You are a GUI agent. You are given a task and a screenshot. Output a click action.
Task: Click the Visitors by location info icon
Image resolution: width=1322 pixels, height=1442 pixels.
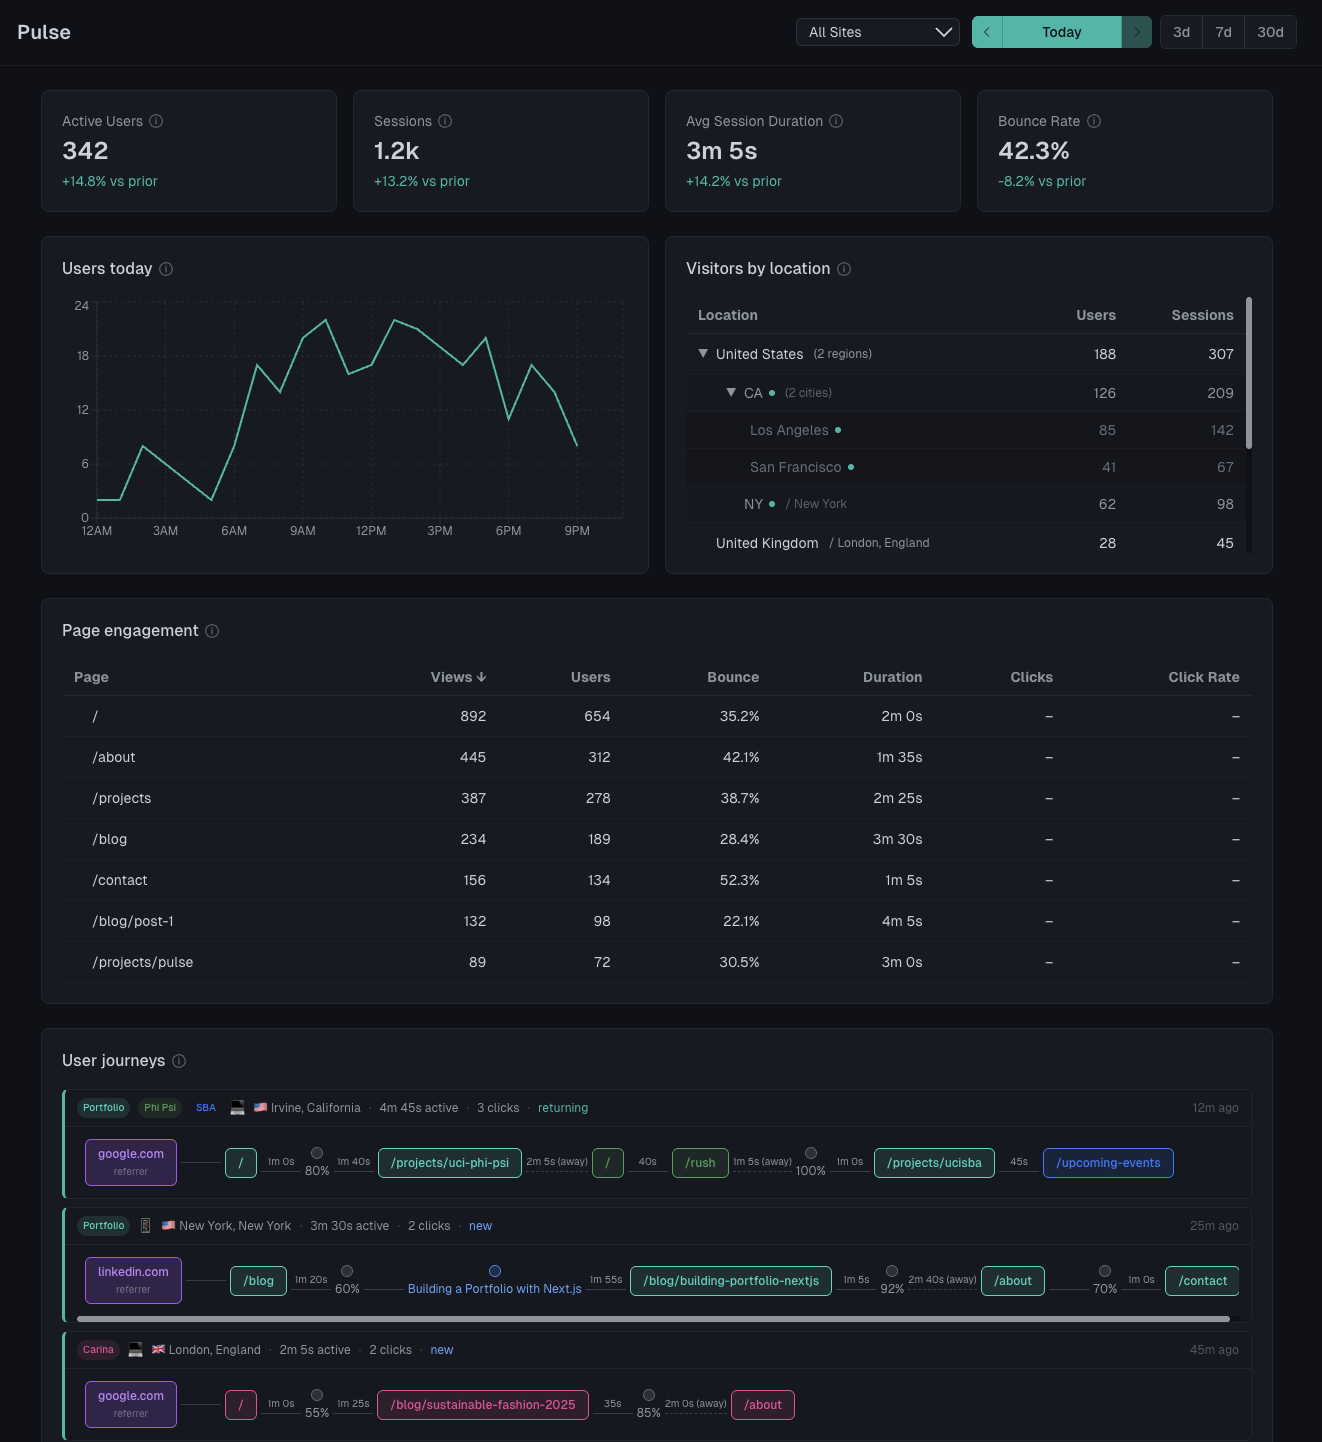[844, 269]
